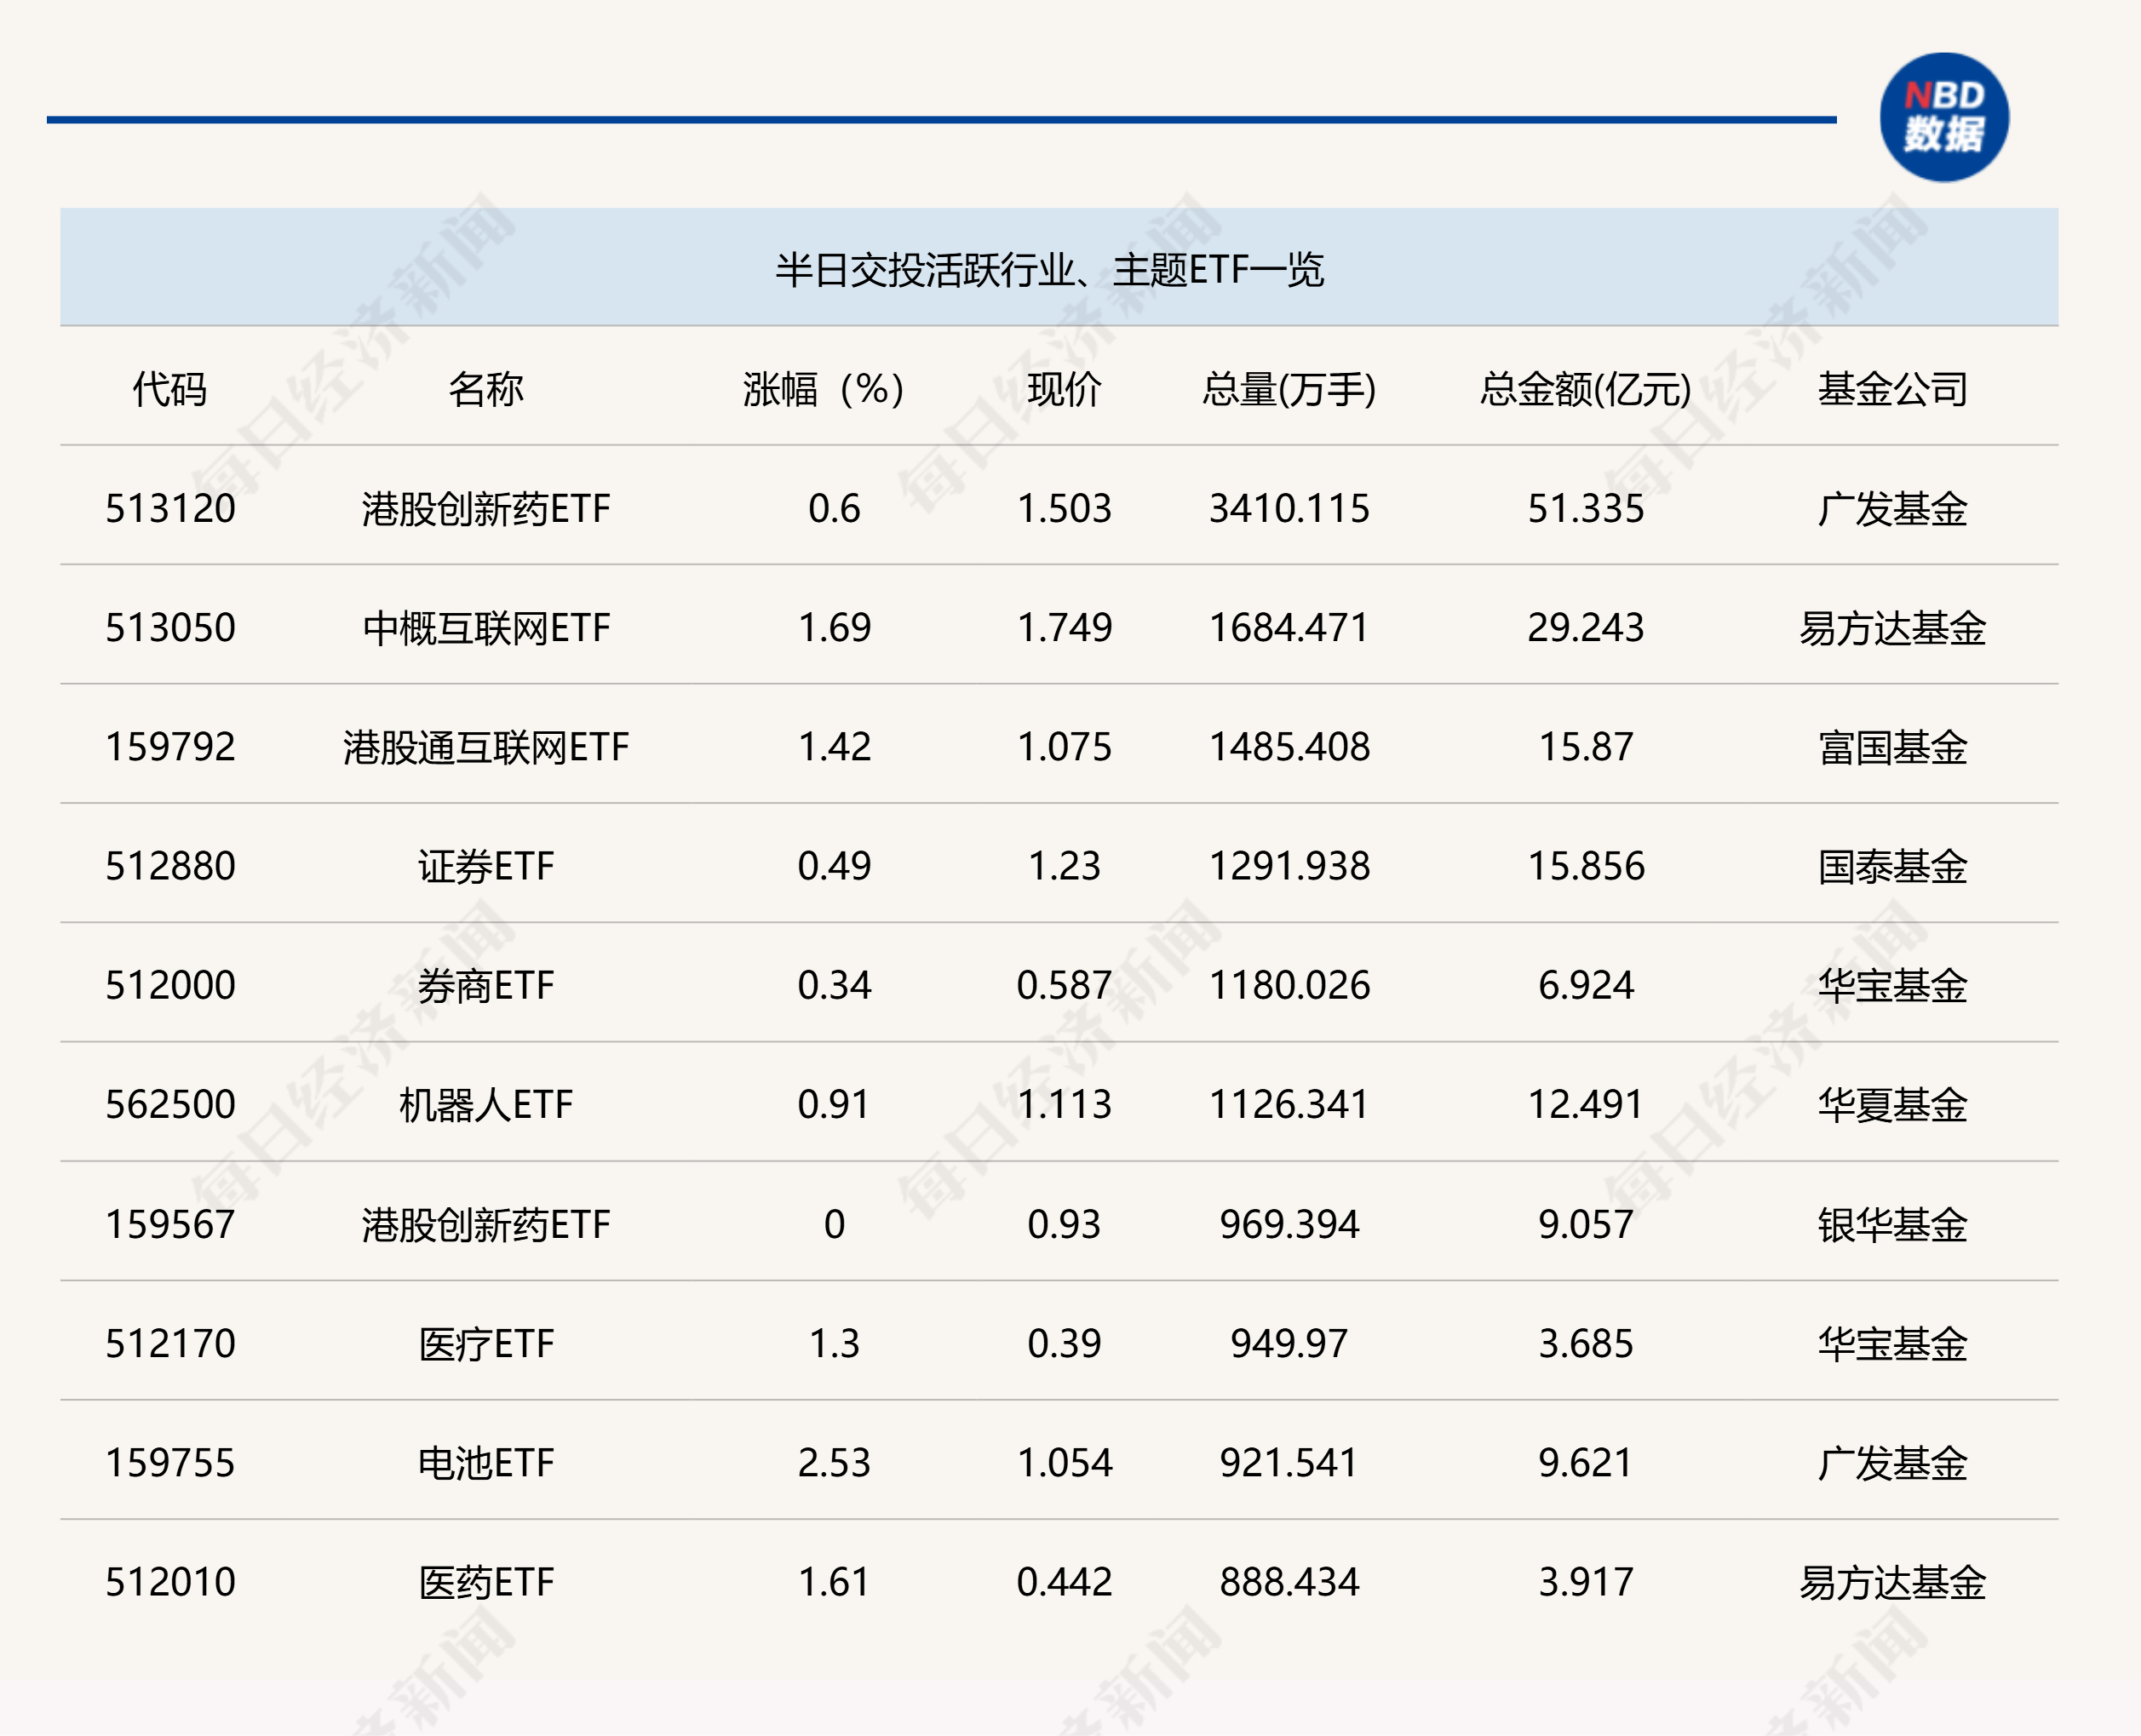Click the name 医药ETF
Image resolution: width=2141 pixels, height=1736 pixels.
click(x=486, y=1582)
